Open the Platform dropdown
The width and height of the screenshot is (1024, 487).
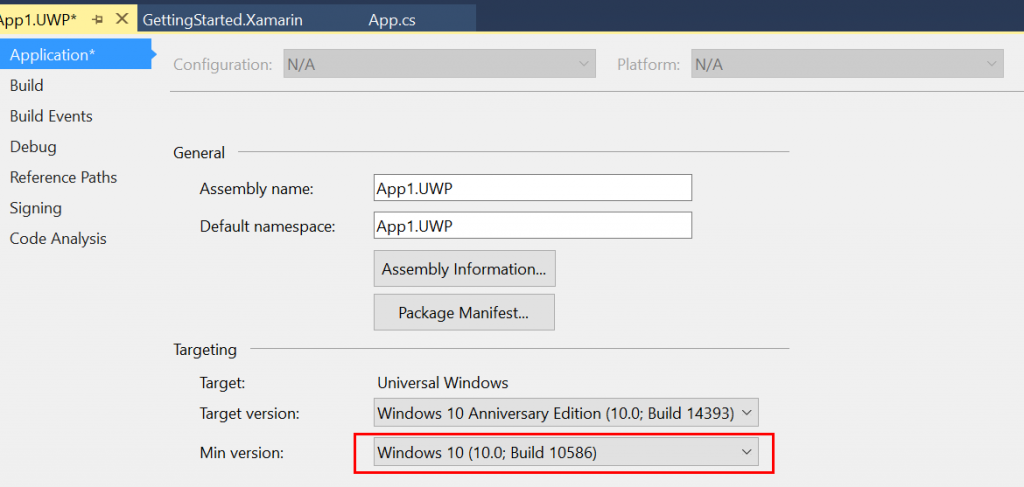click(x=847, y=65)
